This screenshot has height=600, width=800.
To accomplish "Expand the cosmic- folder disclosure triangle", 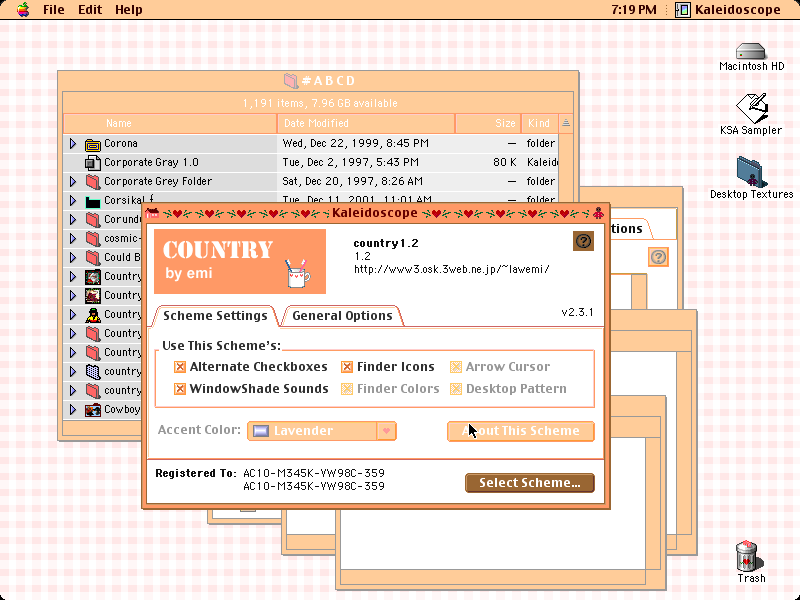I will tap(73, 239).
